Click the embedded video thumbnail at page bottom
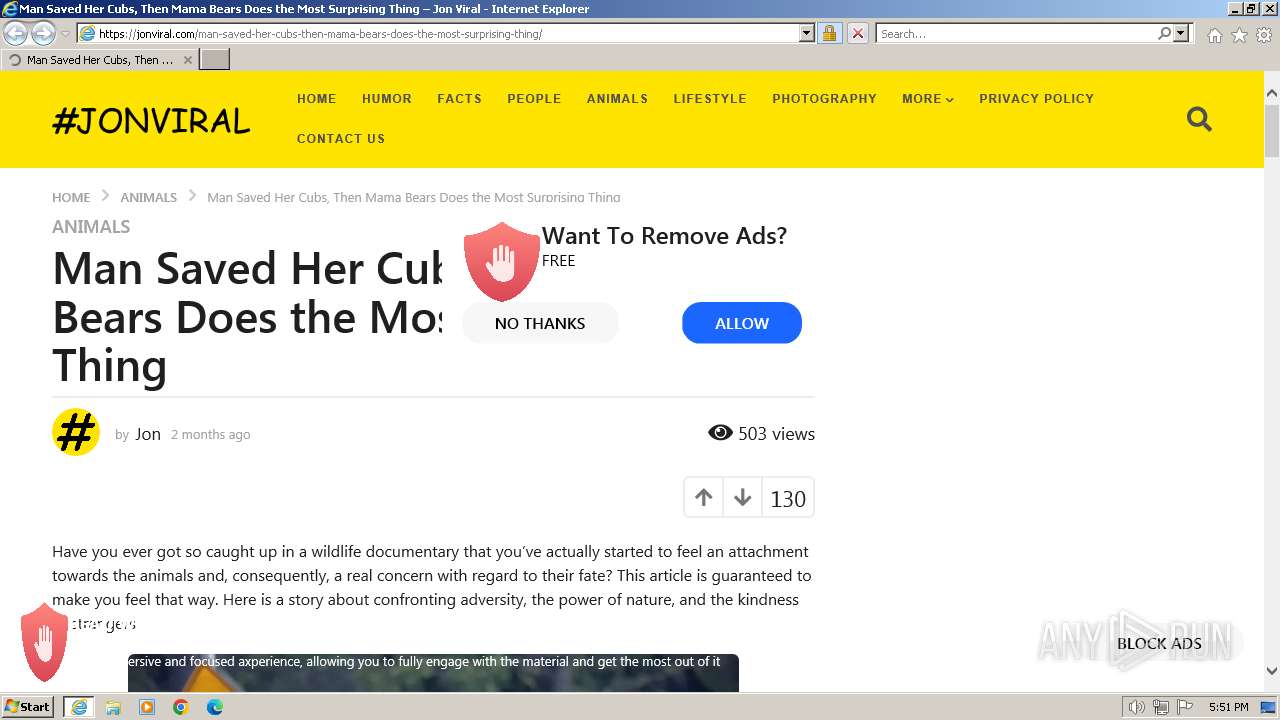 coord(433,673)
